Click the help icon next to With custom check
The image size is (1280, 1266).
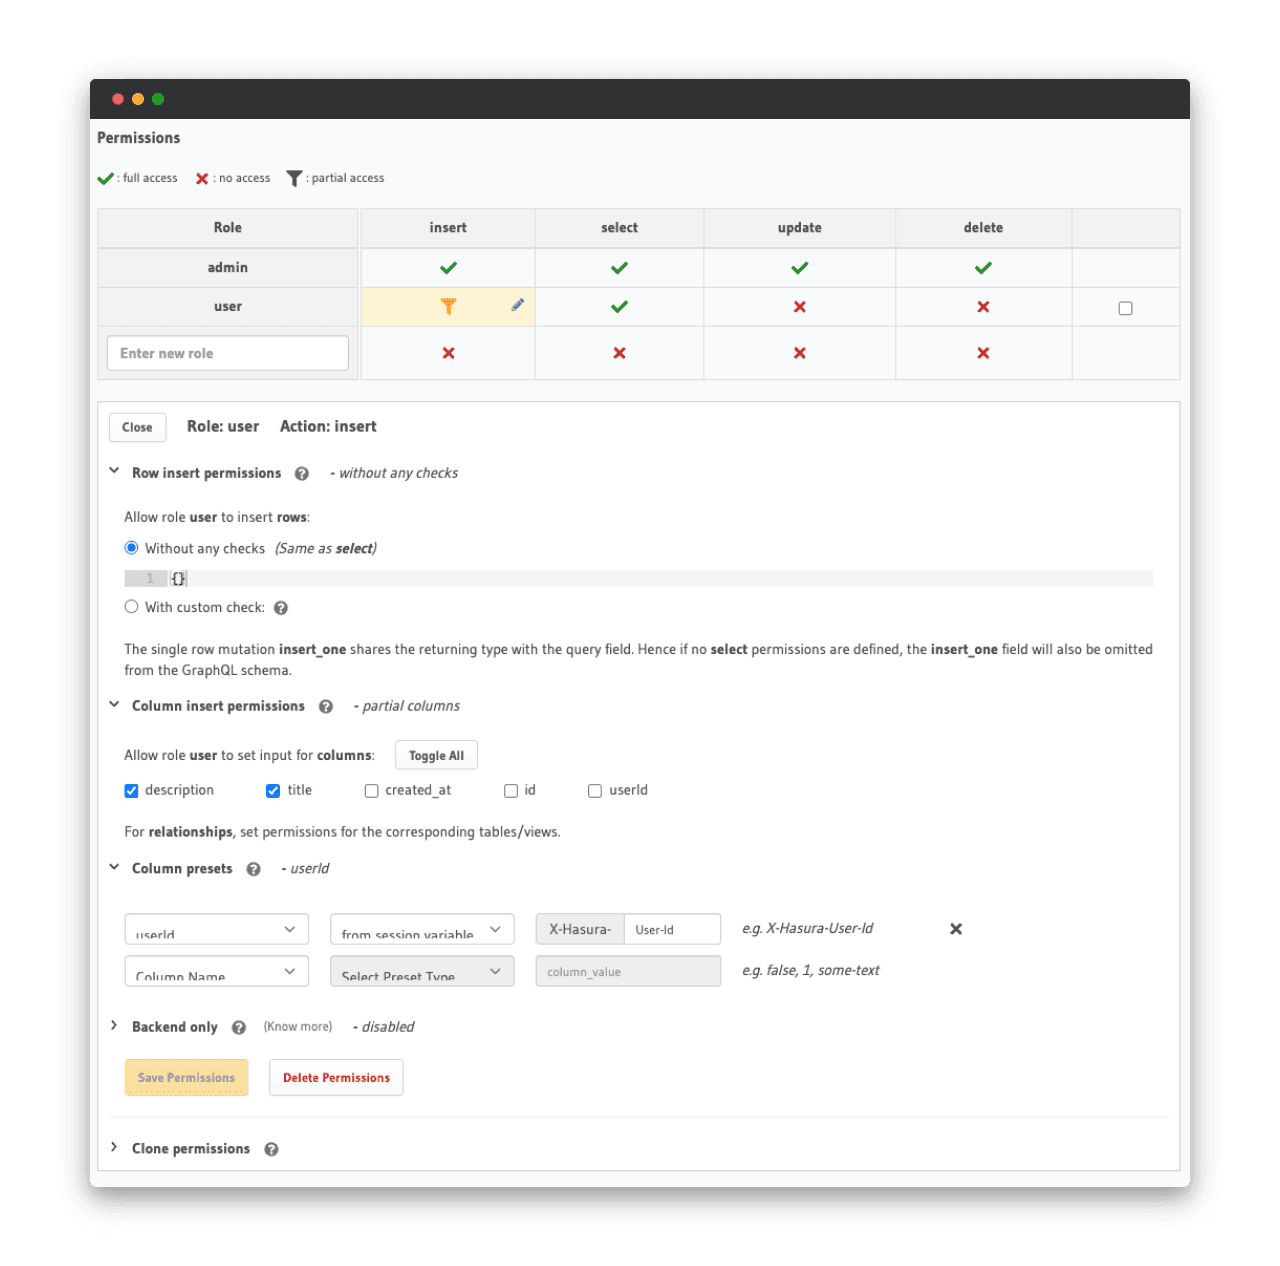coord(281,608)
